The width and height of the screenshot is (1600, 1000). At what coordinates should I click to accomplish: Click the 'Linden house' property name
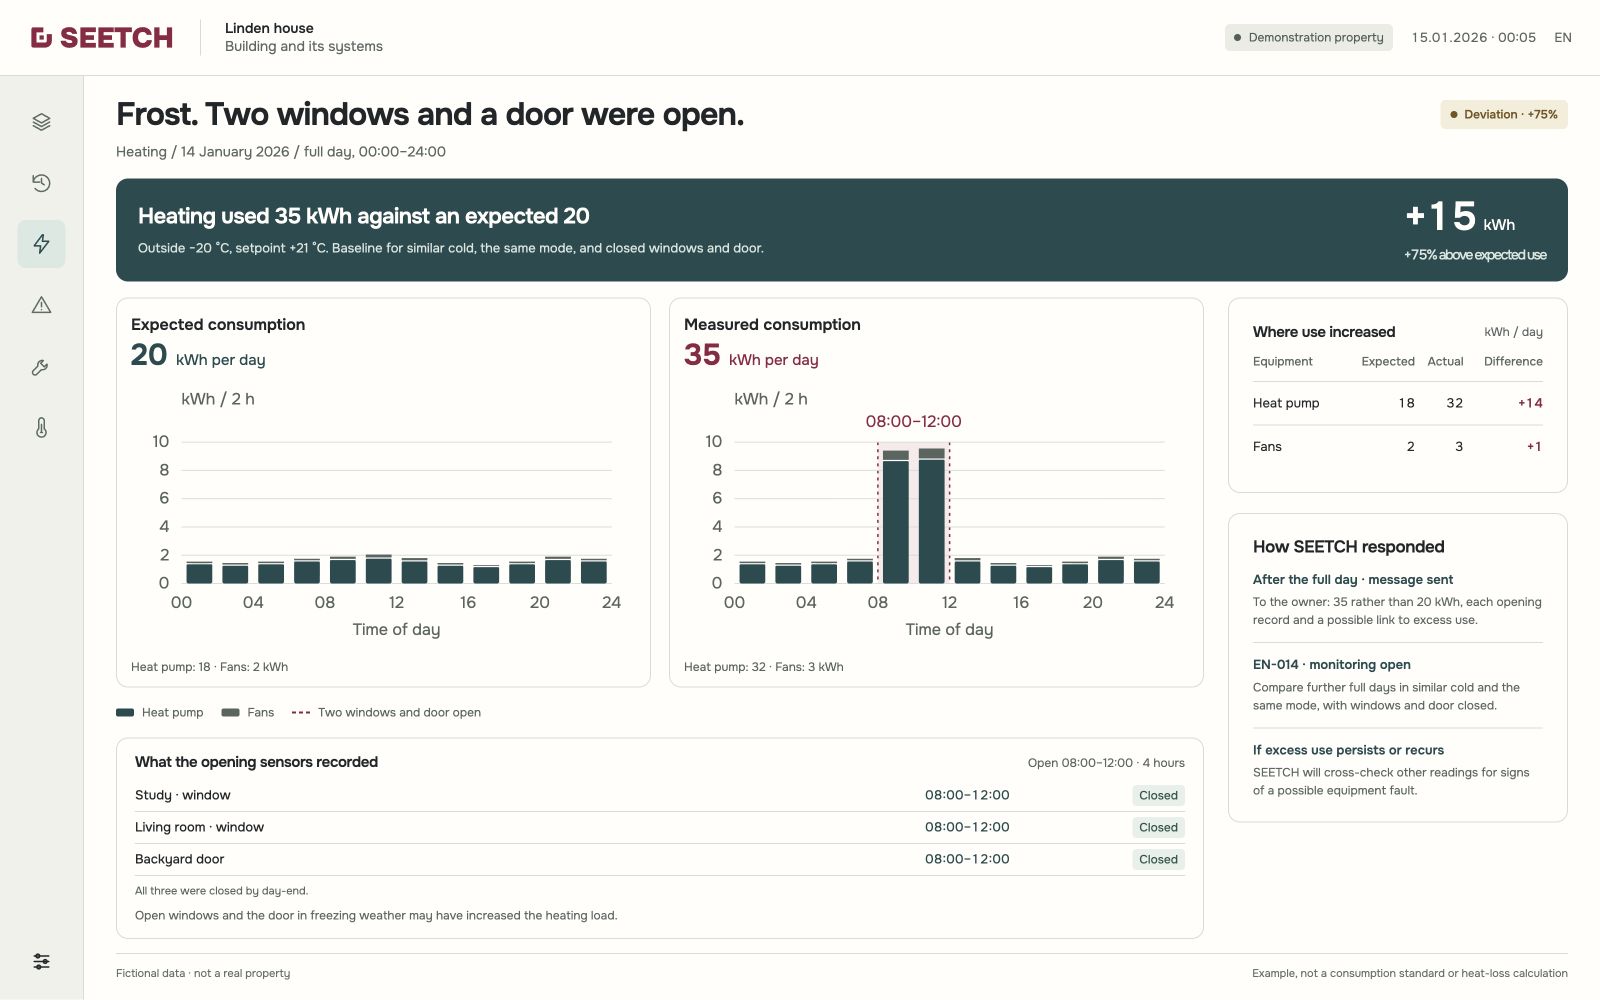(269, 28)
